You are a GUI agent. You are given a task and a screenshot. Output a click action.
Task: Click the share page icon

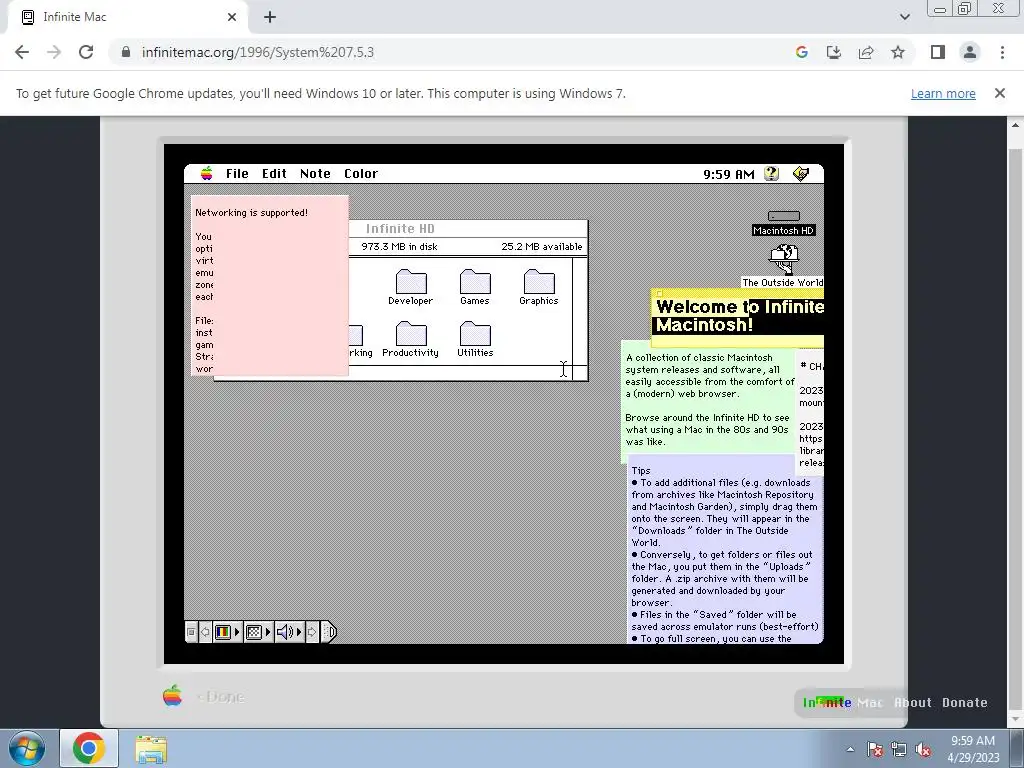(866, 52)
